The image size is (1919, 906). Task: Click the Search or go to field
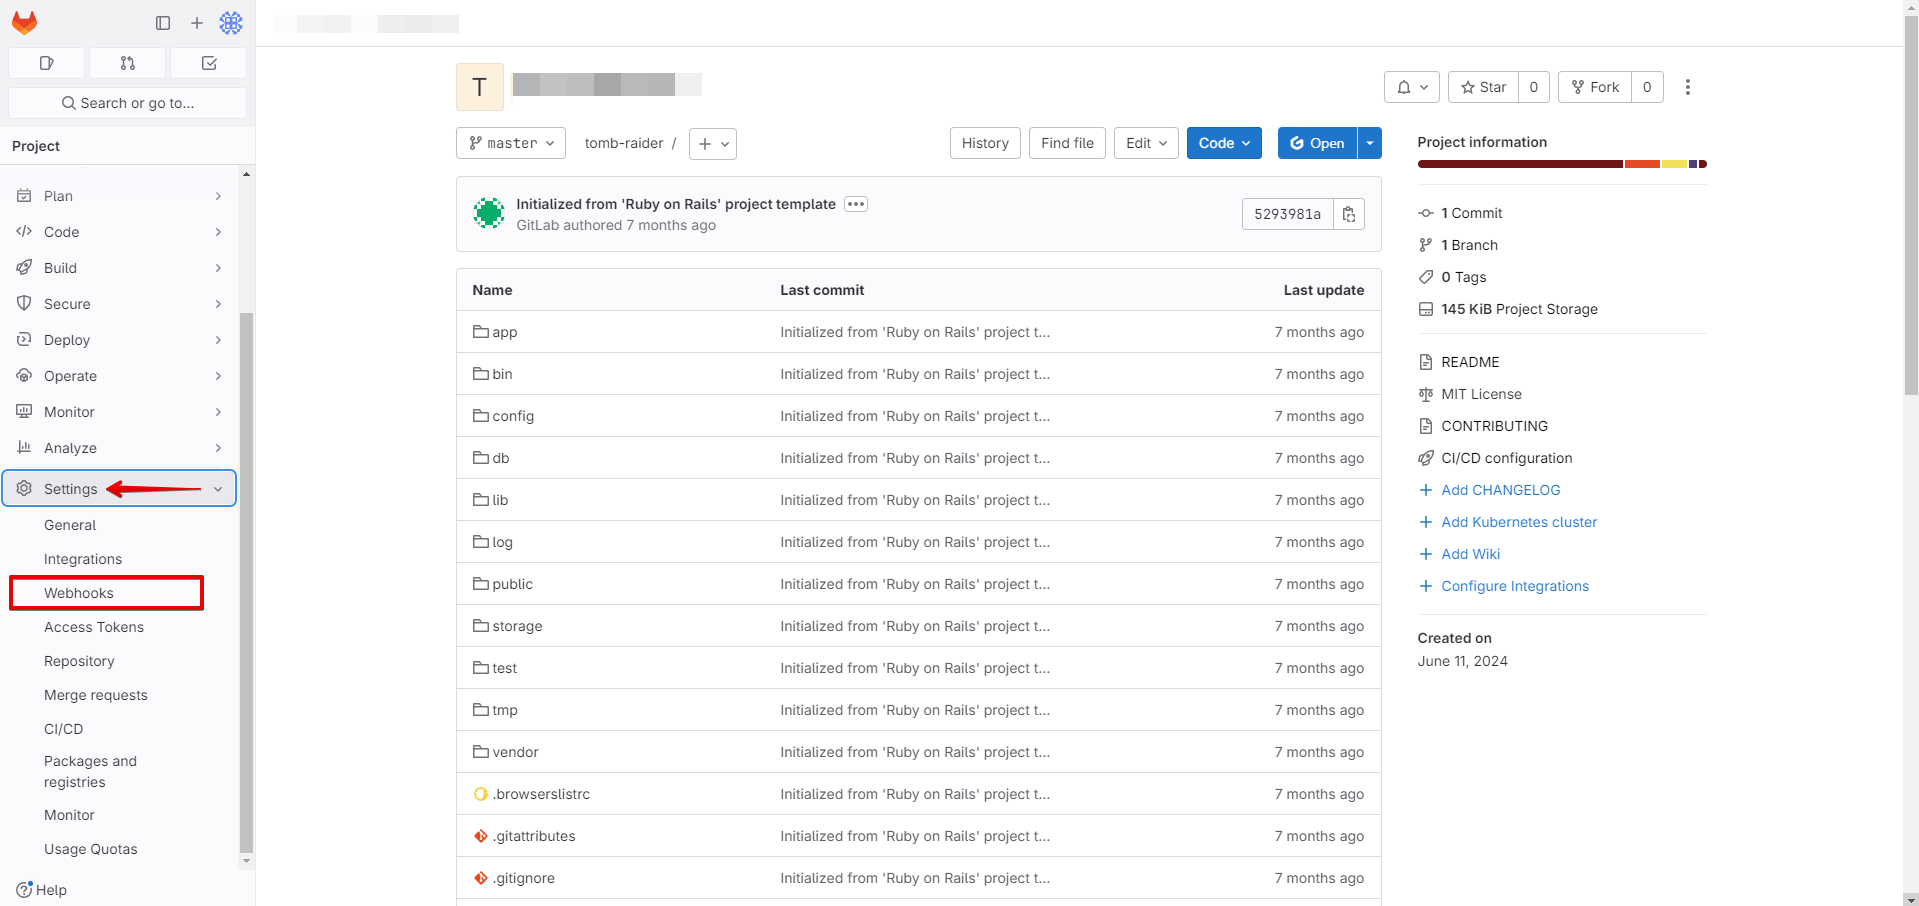click(x=127, y=102)
